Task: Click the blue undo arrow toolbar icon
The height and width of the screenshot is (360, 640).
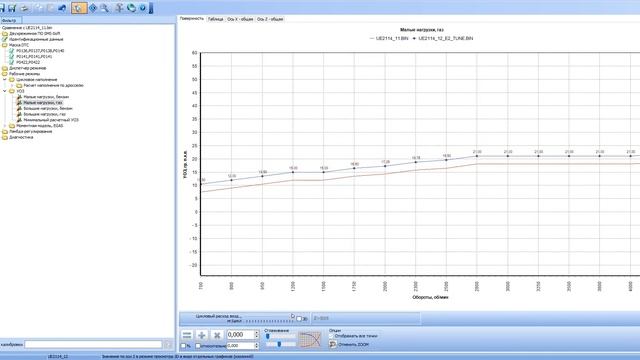Action: (x=62, y=8)
